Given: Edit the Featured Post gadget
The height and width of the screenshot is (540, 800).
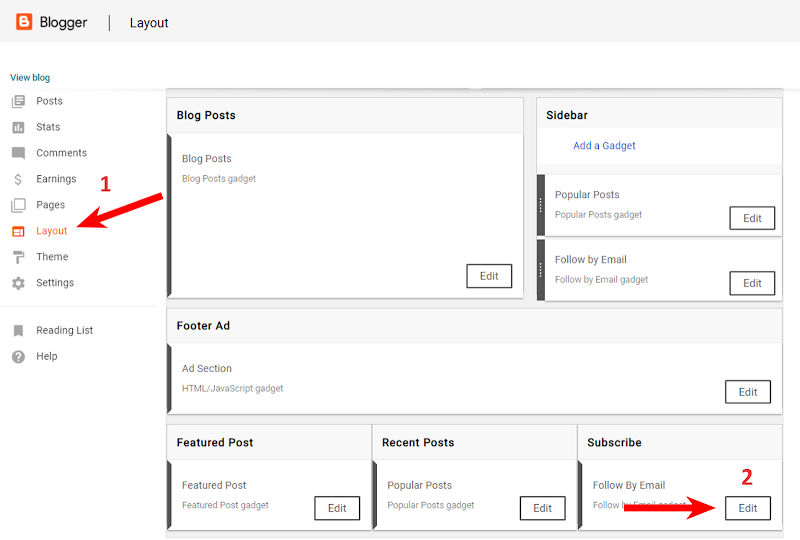Looking at the screenshot, I should pyautogui.click(x=337, y=508).
